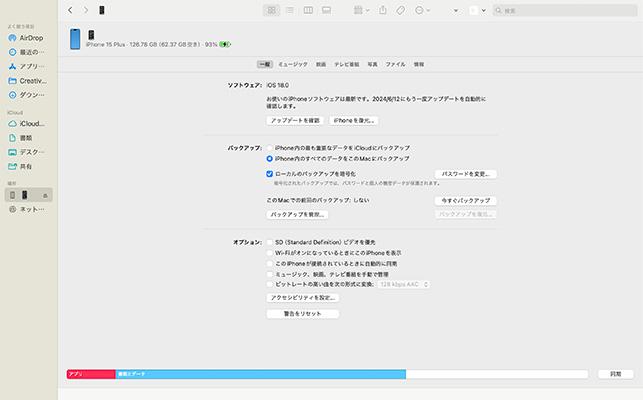This screenshot has height=400, width=643.
Task: Click in the Finder search field
Action: coord(565,10)
